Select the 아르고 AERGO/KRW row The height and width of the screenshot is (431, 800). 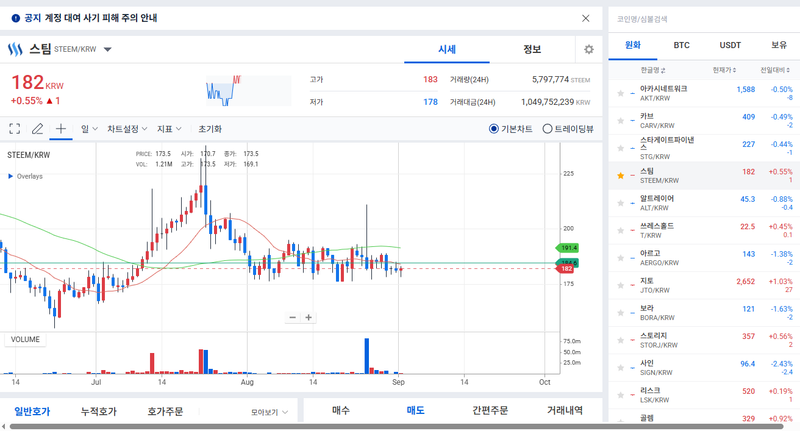(x=704, y=258)
